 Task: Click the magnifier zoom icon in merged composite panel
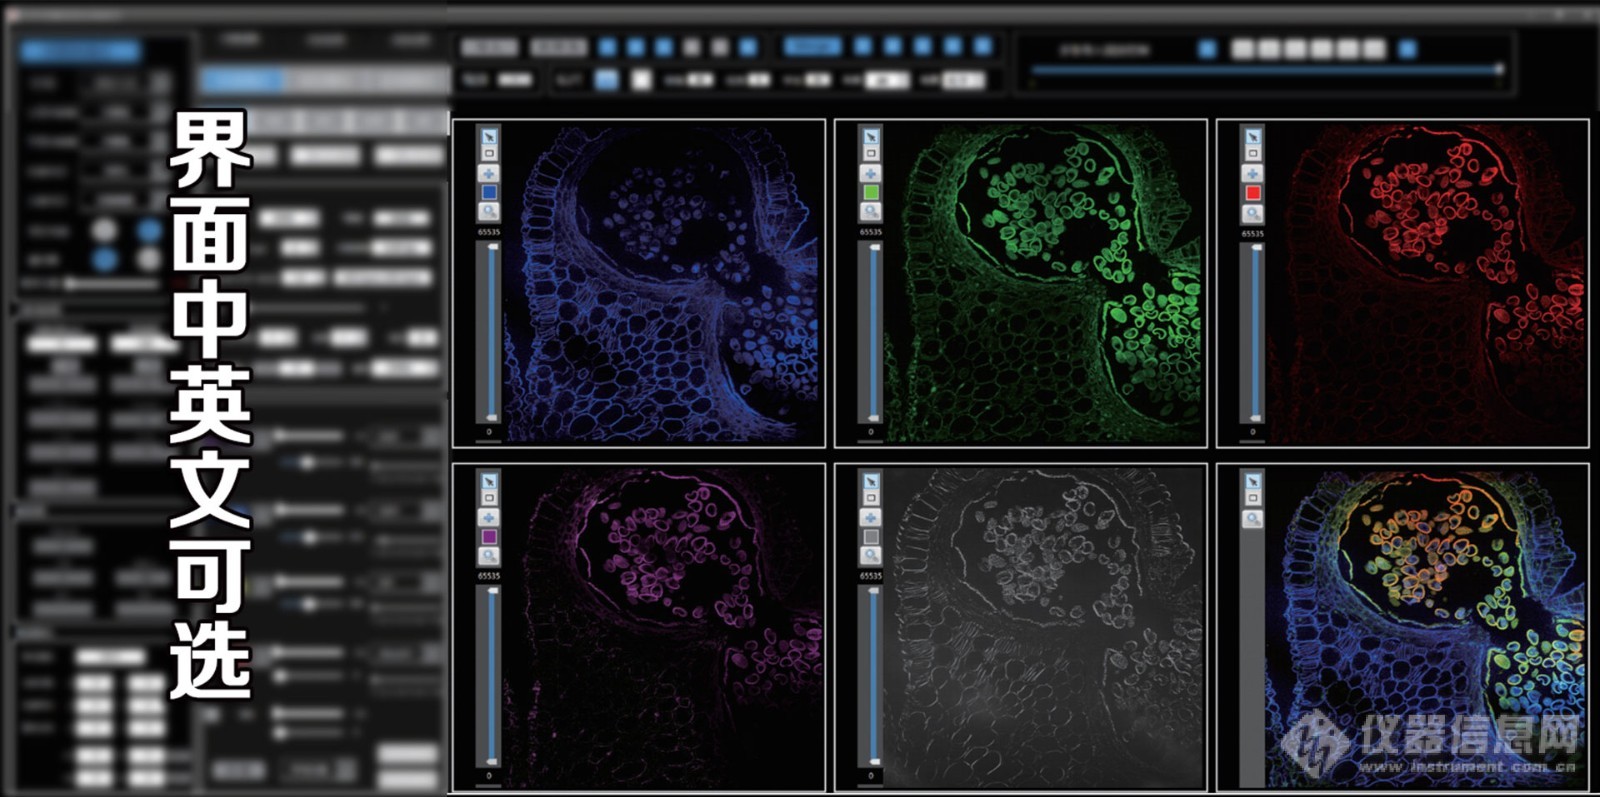(x=1253, y=518)
